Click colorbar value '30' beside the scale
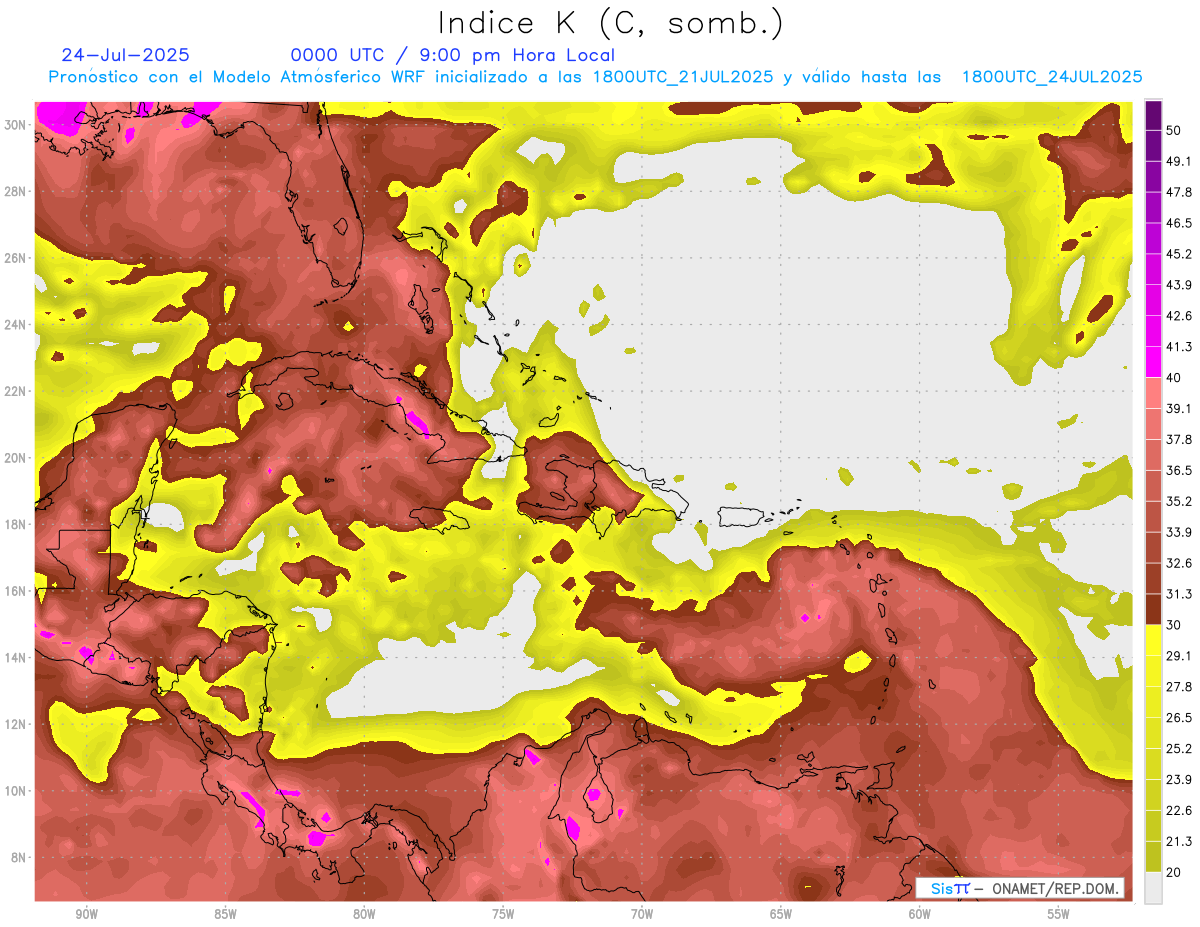 (1175, 625)
